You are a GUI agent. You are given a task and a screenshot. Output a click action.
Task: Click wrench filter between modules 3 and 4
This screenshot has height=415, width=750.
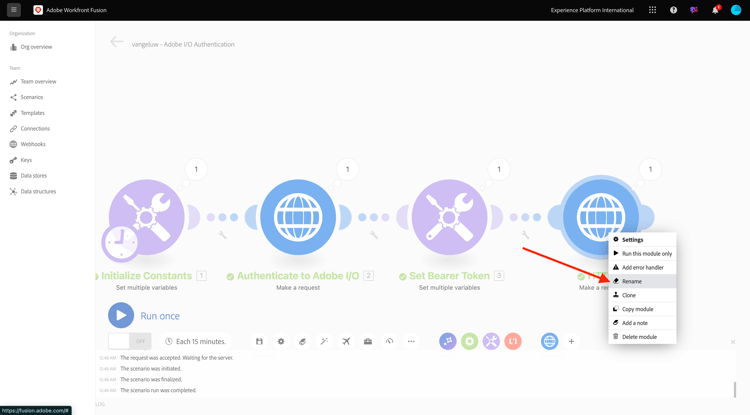(x=525, y=235)
